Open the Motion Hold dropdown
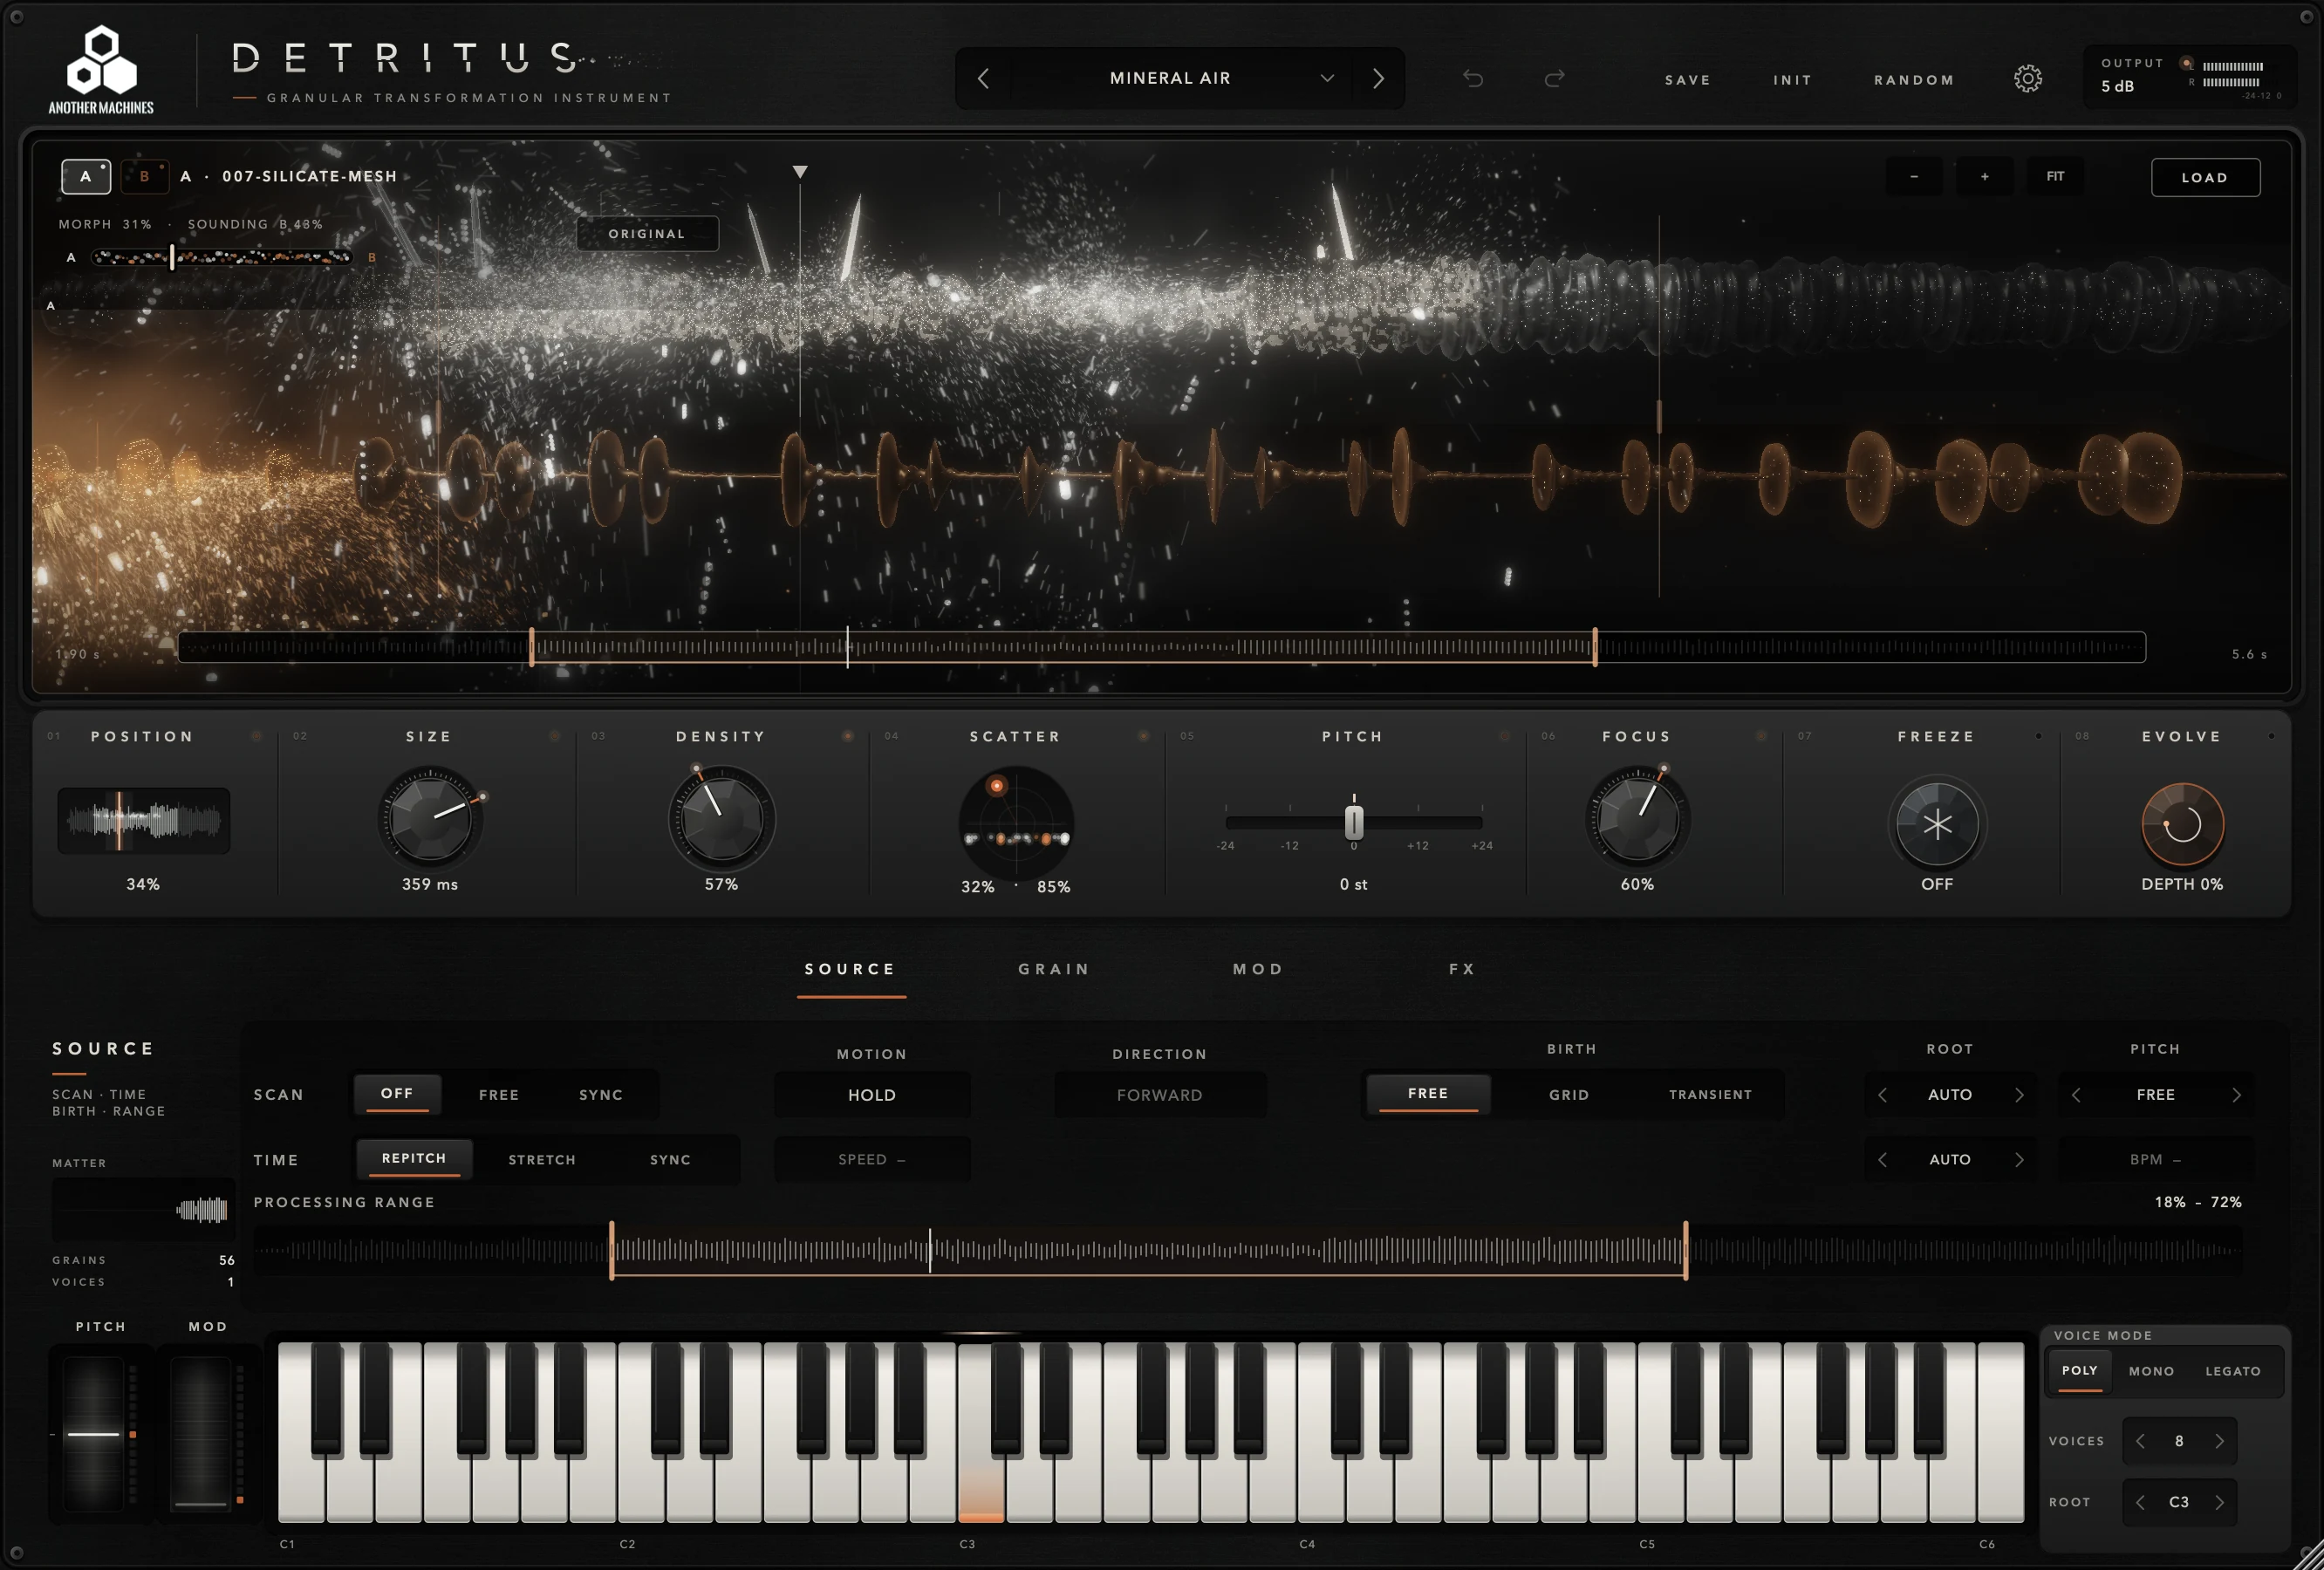This screenshot has width=2324, height=1570. point(872,1095)
